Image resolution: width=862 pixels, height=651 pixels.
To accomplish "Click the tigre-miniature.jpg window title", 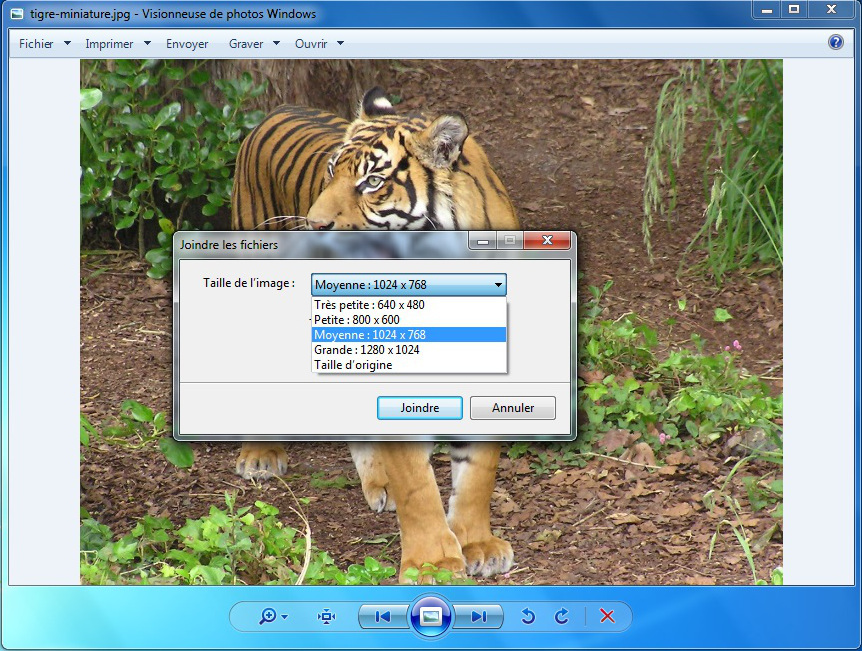I will (173, 14).
